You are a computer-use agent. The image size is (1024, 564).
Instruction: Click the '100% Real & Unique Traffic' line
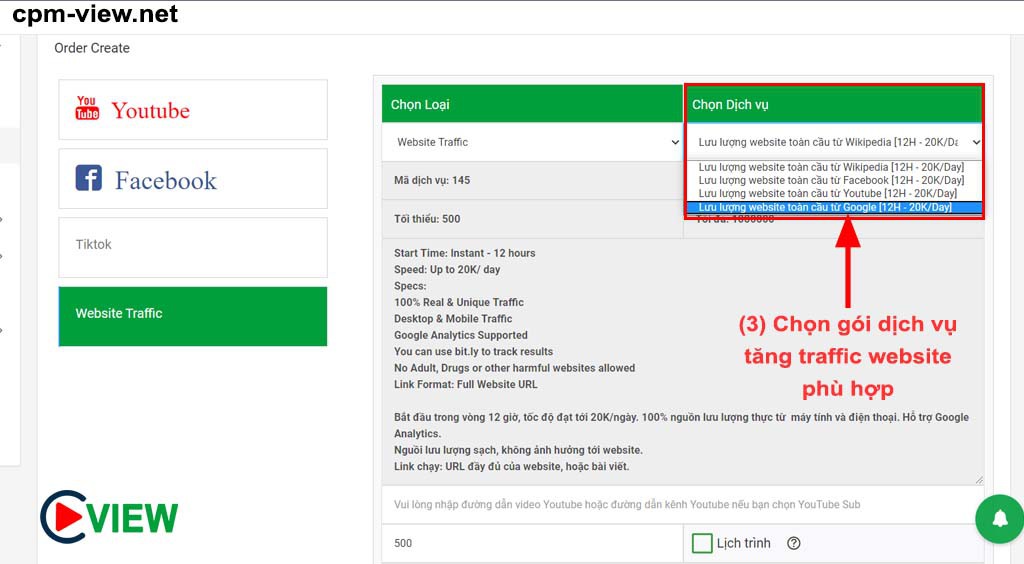tap(458, 302)
